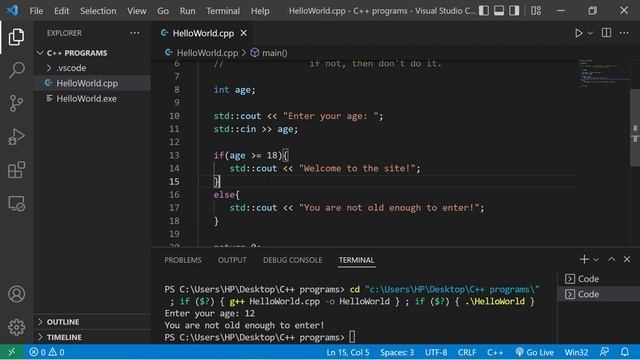
Task: Open errors and warnings count in status bar
Action: click(47, 352)
